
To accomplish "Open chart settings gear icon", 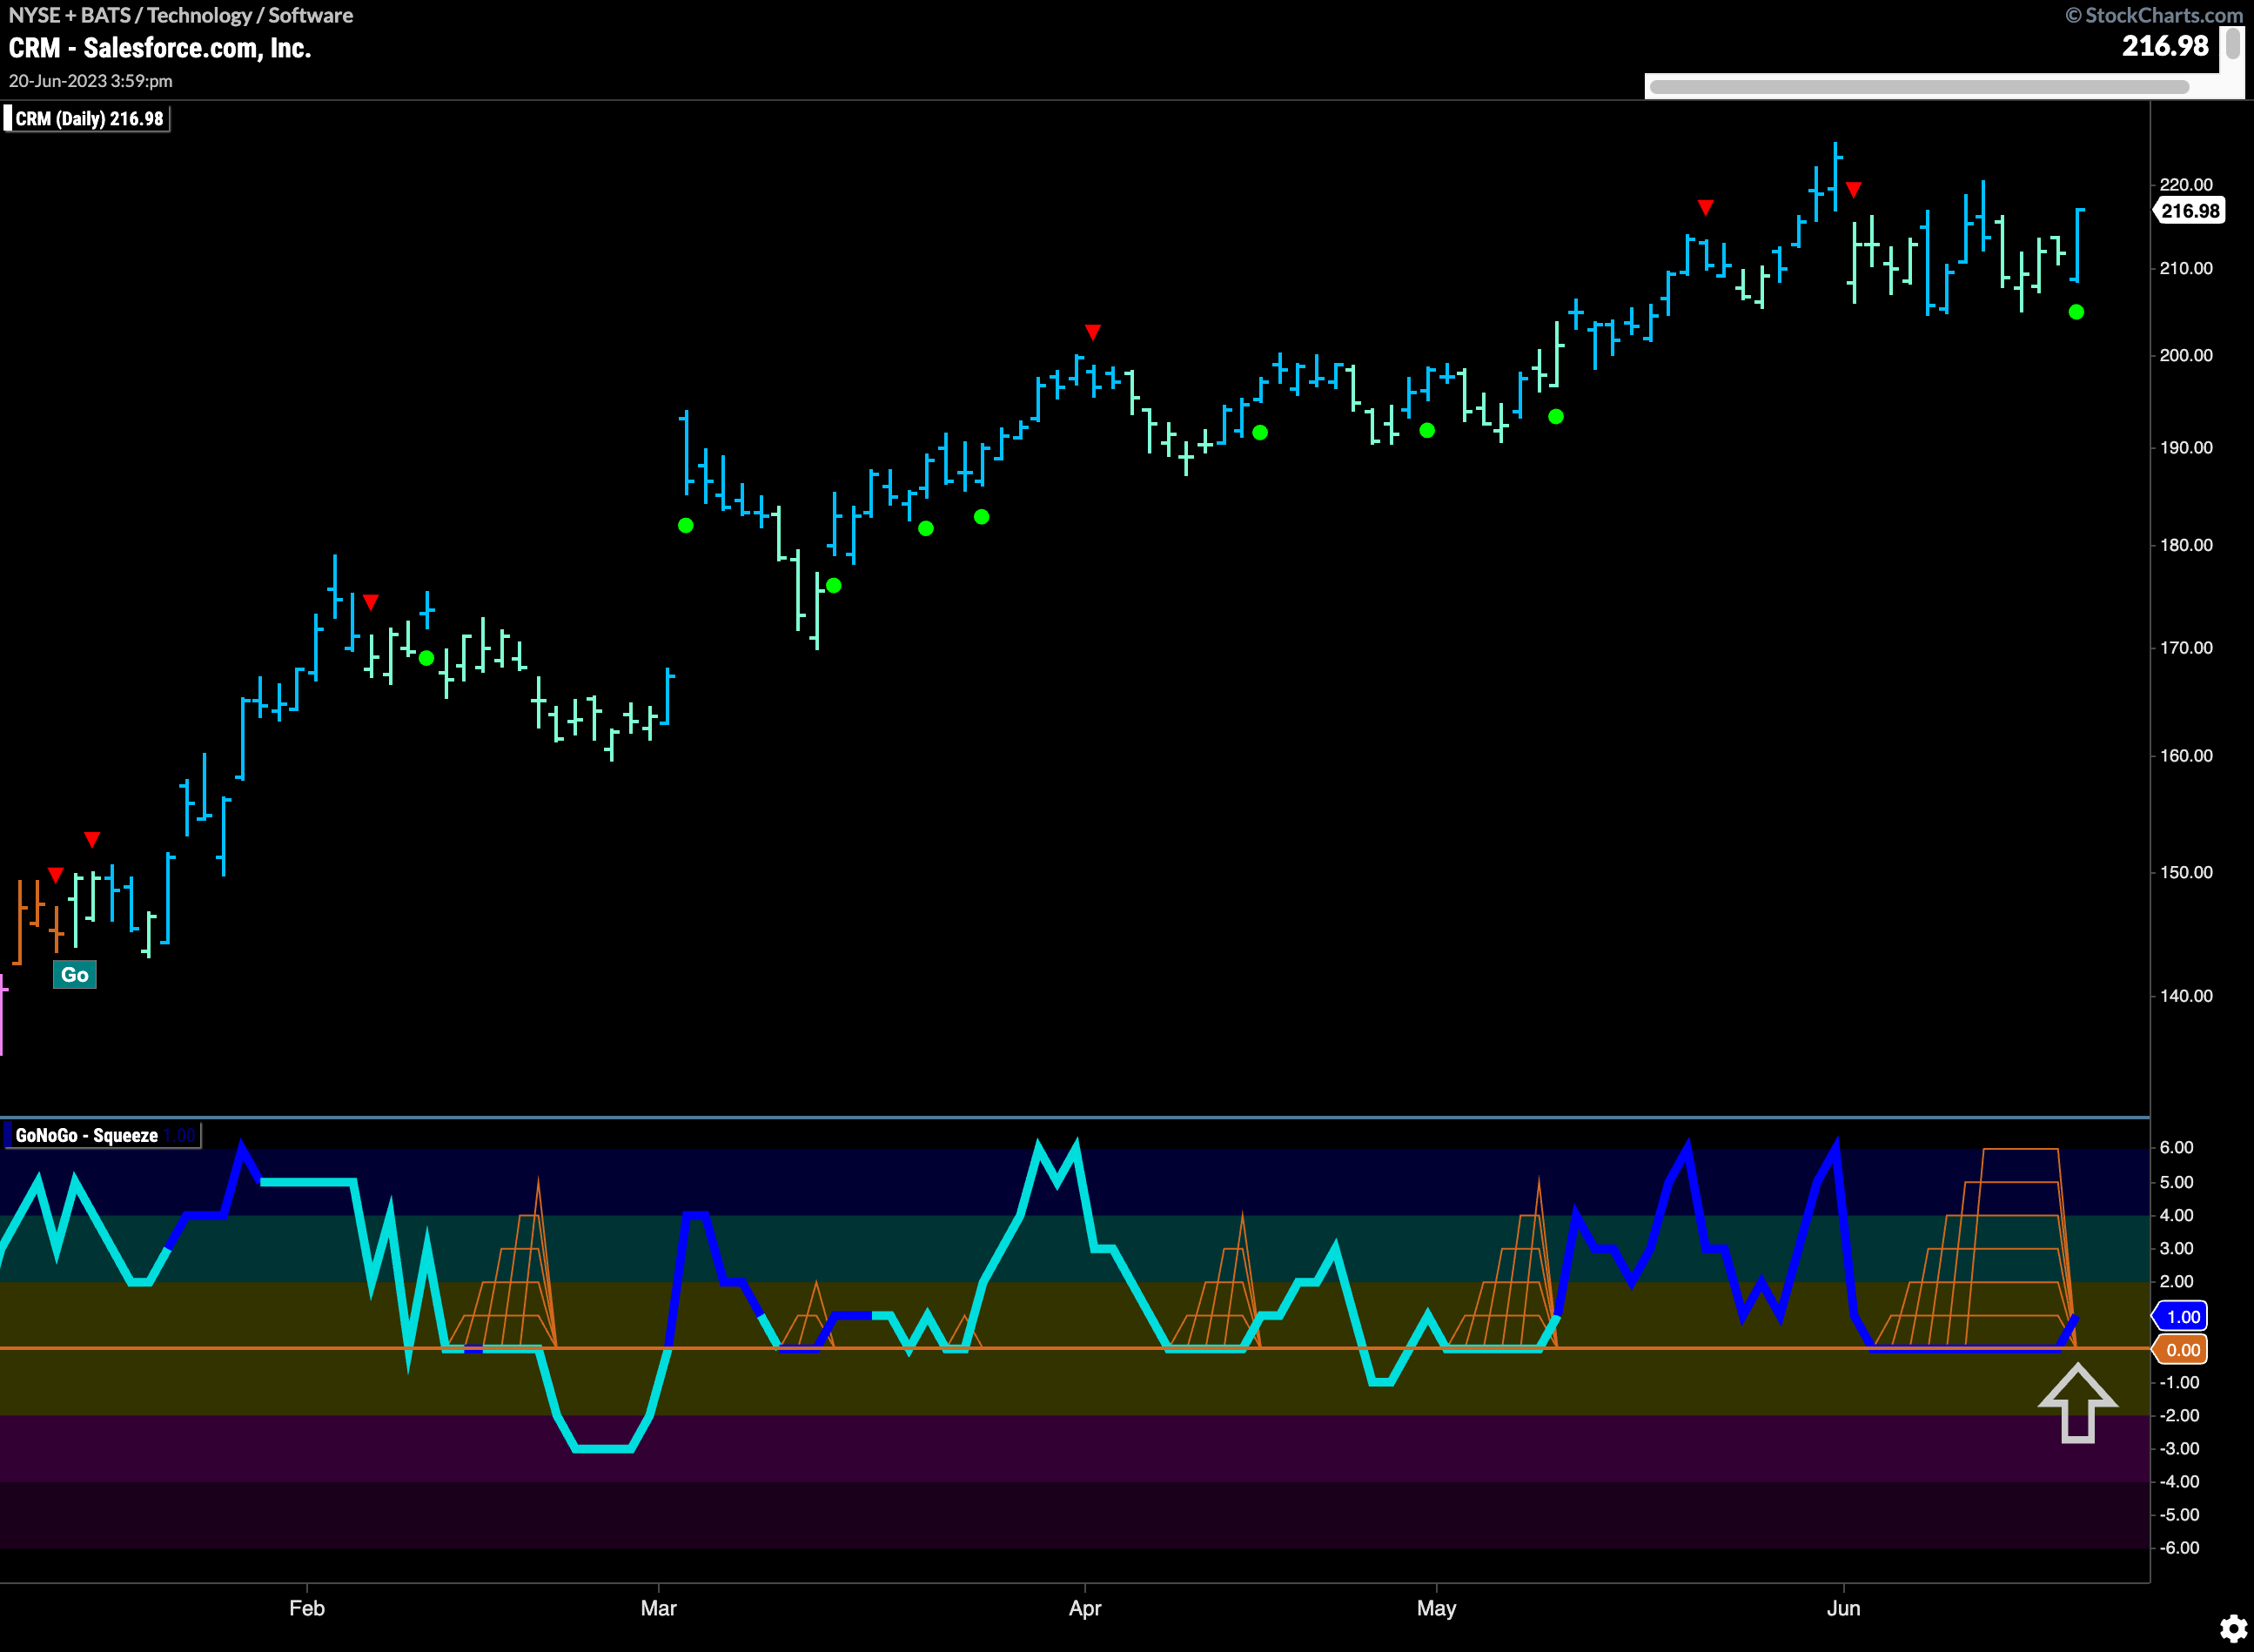I will pos(2234,1629).
